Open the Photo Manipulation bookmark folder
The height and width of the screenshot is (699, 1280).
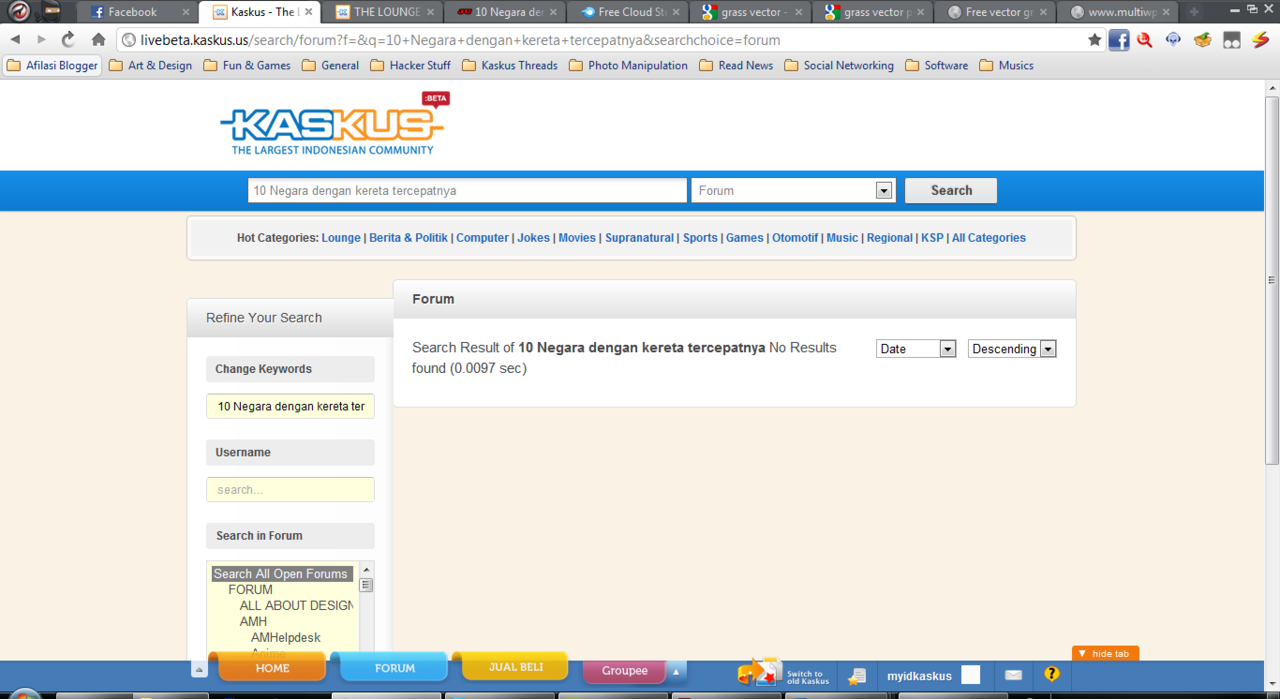pos(628,65)
